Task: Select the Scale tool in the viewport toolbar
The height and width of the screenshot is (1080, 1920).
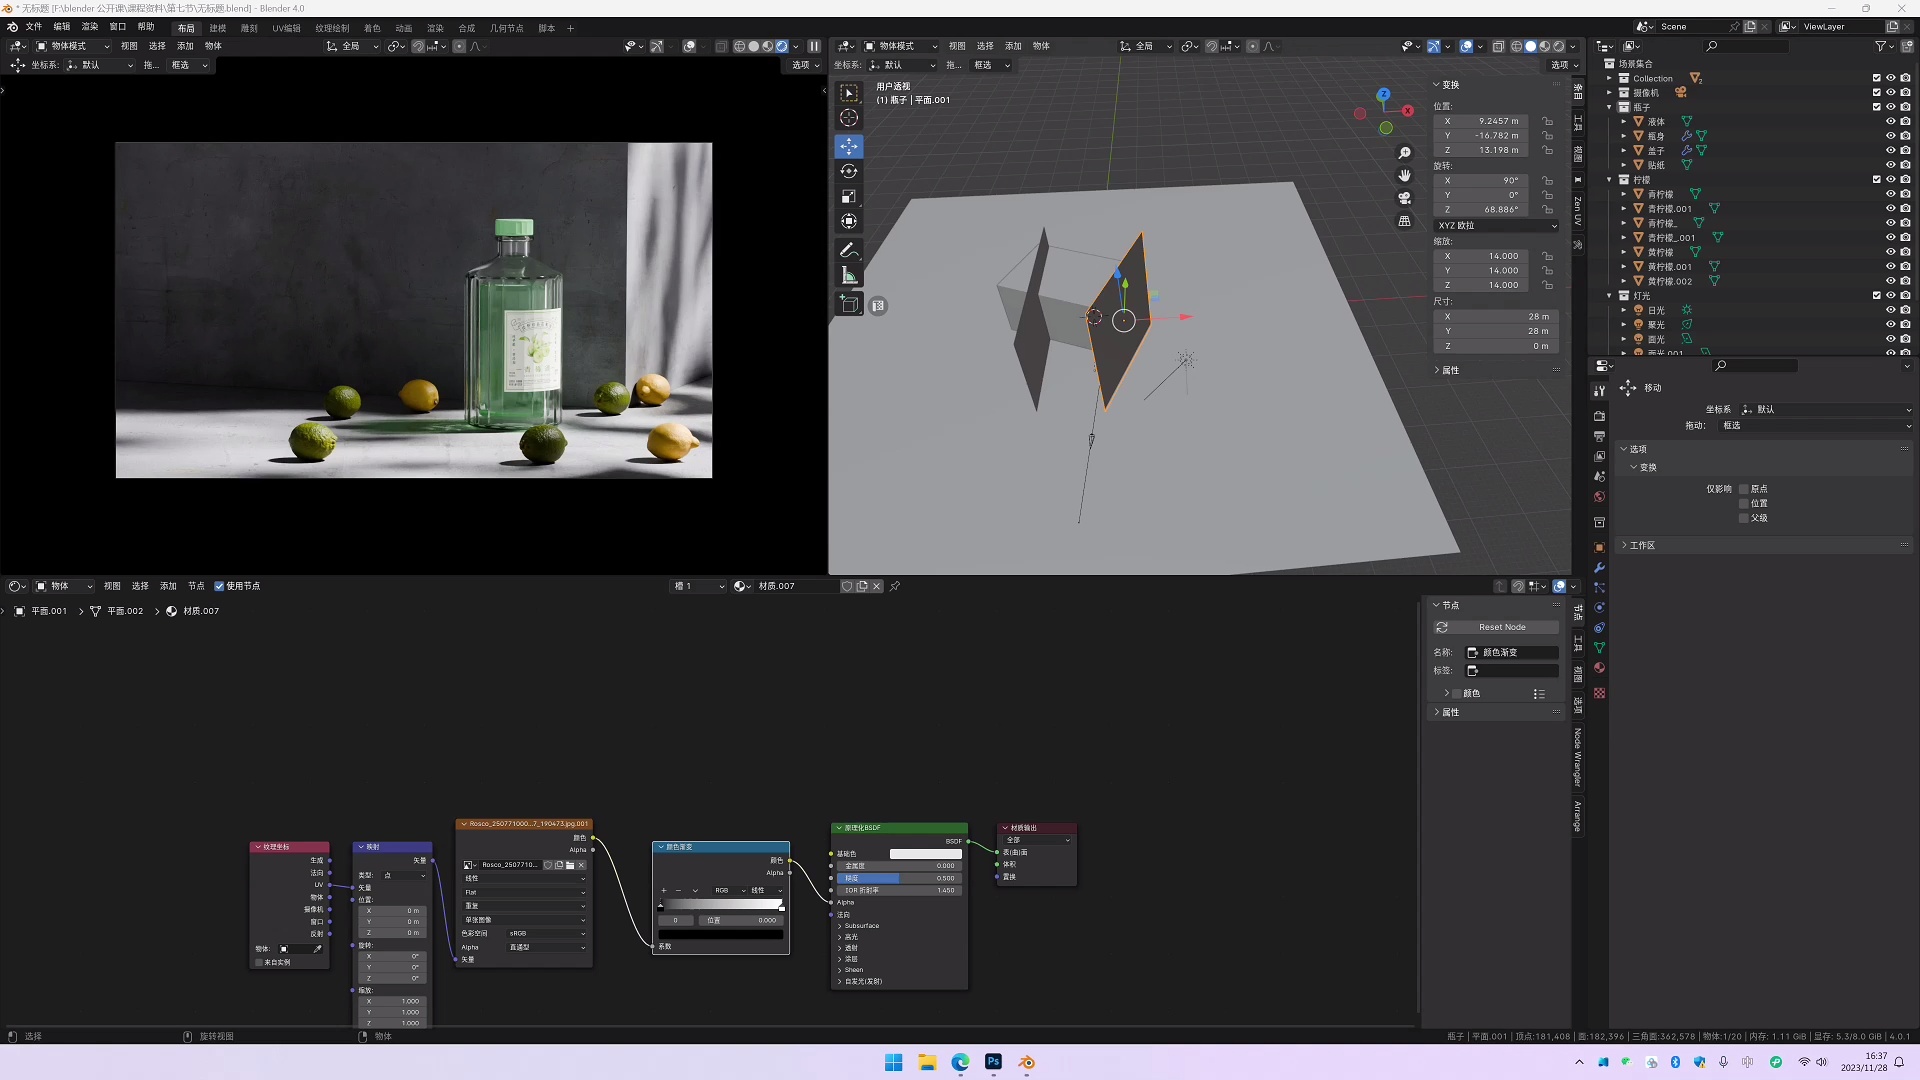Action: pyautogui.click(x=848, y=196)
